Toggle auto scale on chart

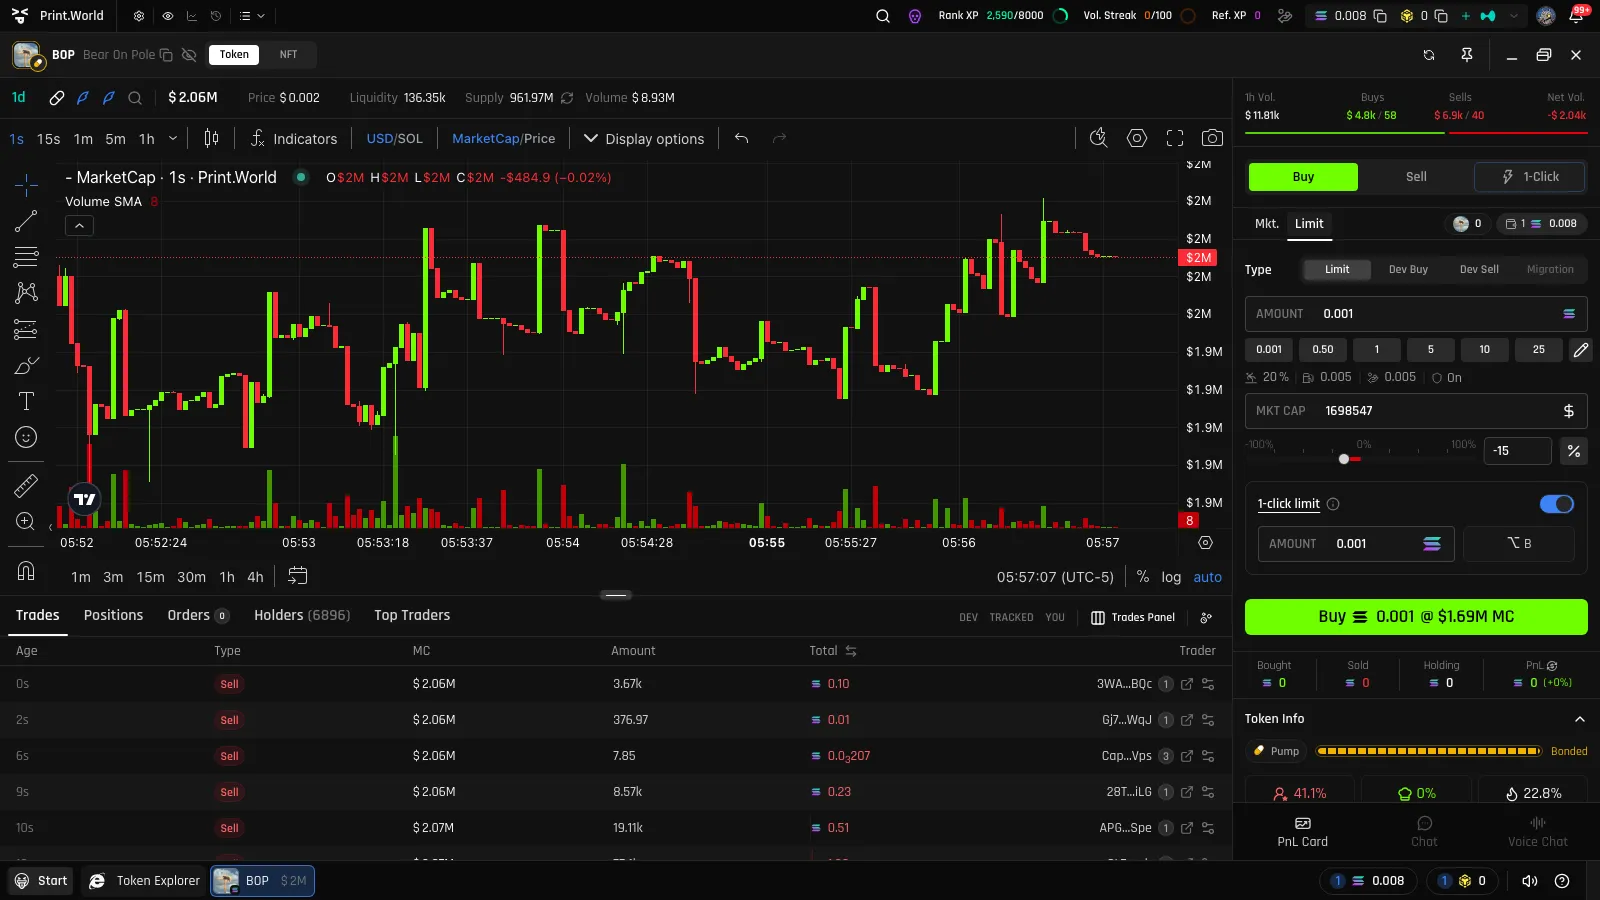point(1207,577)
